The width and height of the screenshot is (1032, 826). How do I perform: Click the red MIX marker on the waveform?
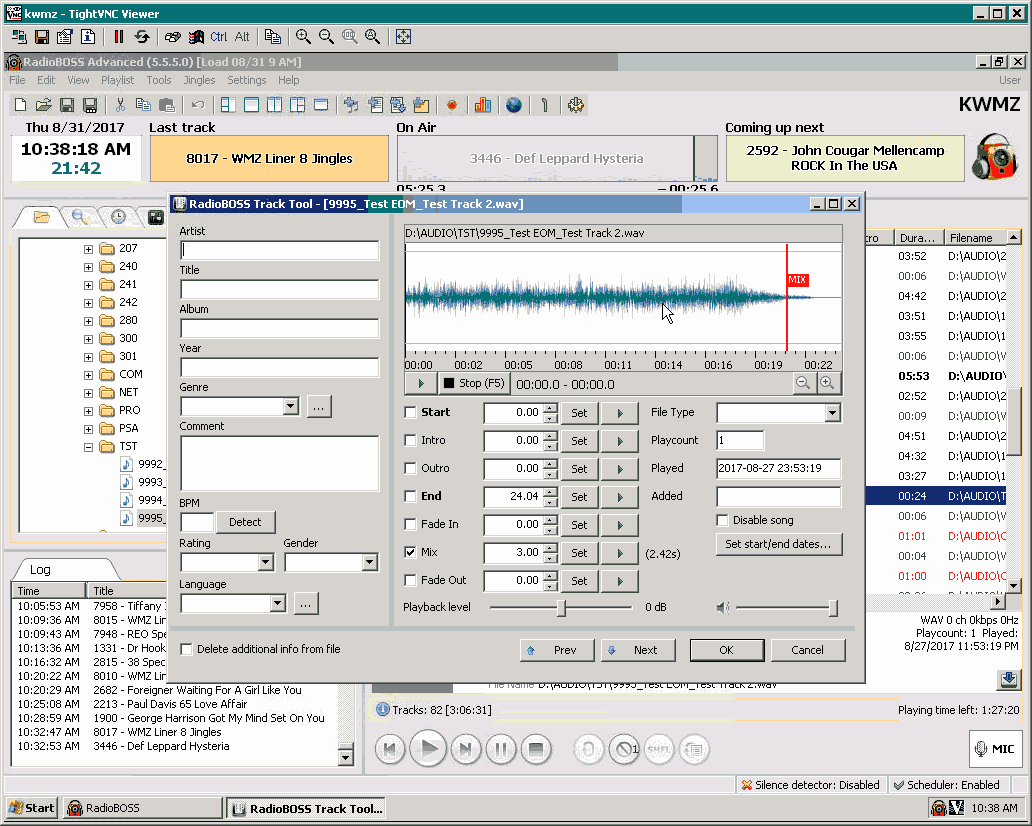tap(797, 280)
